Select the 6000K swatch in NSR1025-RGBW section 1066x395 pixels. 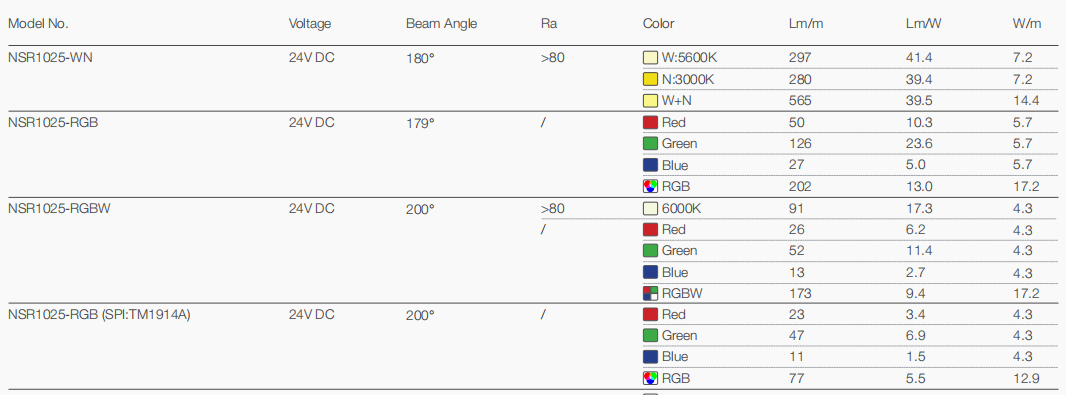[651, 209]
